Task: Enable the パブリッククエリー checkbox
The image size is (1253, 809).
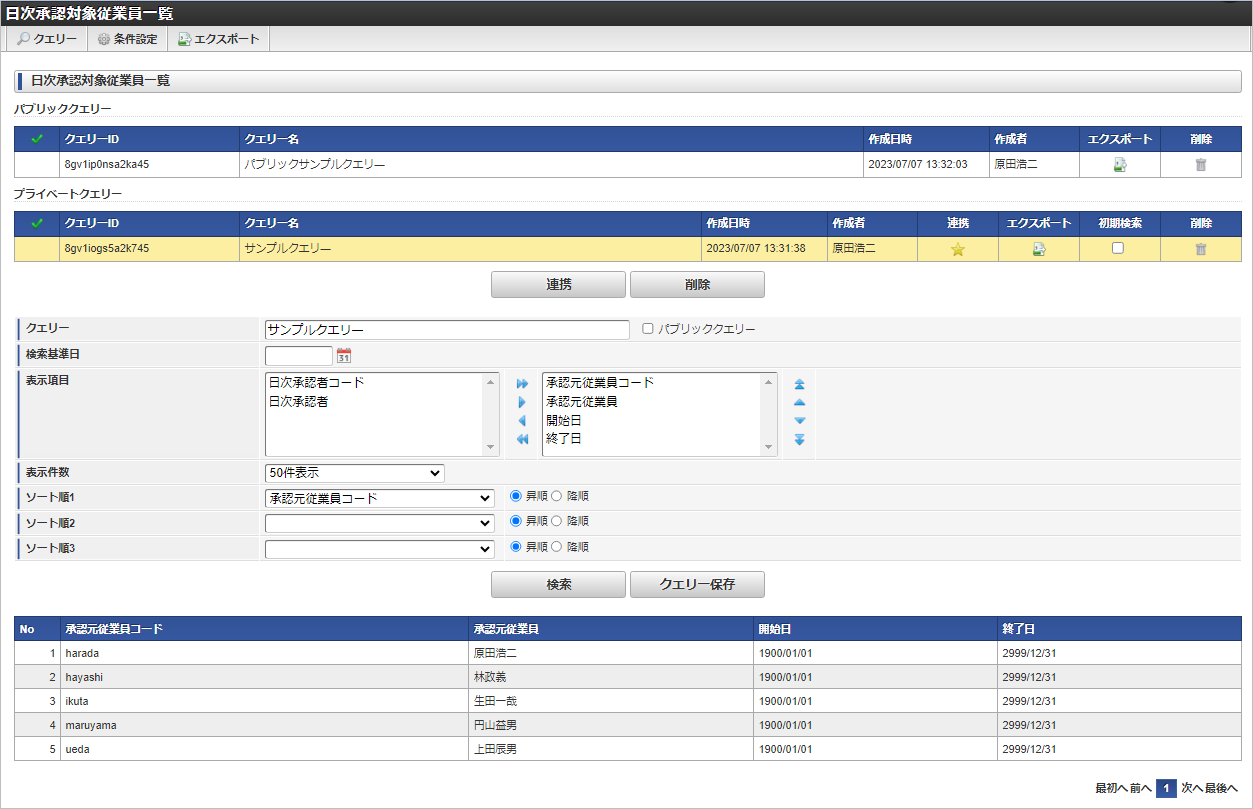Action: point(647,329)
